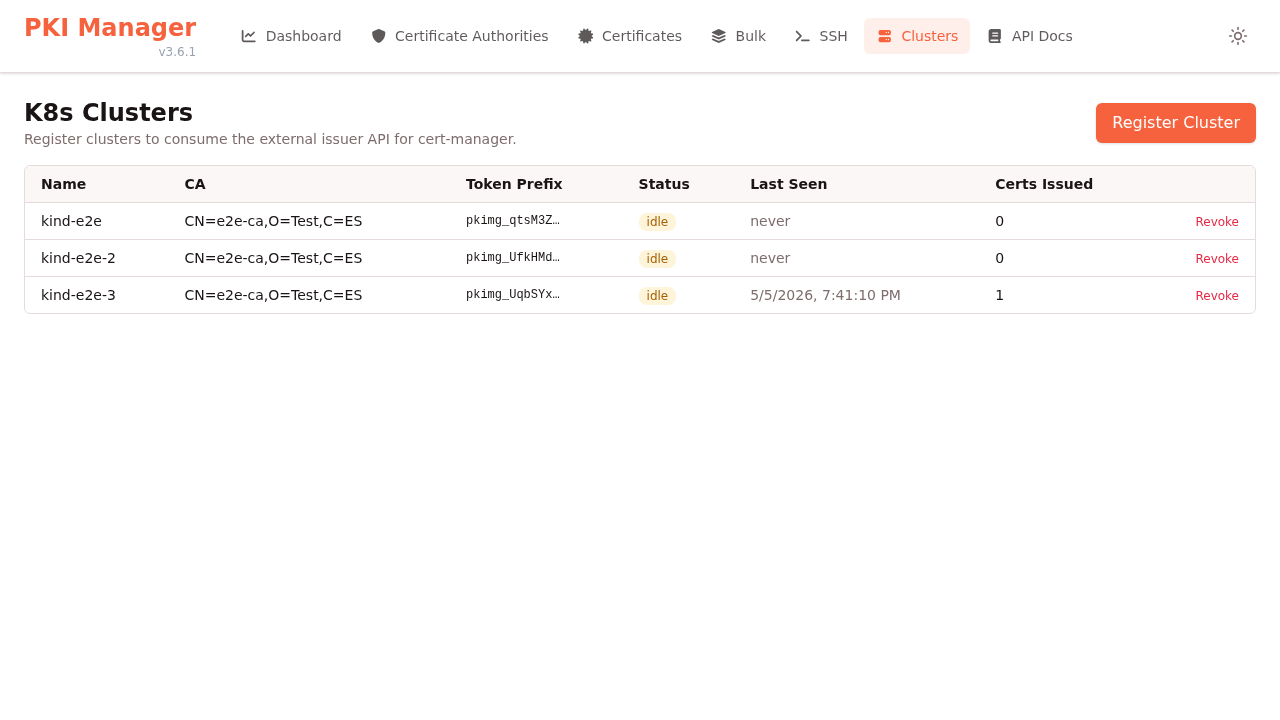Open the SSH section label
Viewport: 1280px width, 720px height.
(833, 36)
